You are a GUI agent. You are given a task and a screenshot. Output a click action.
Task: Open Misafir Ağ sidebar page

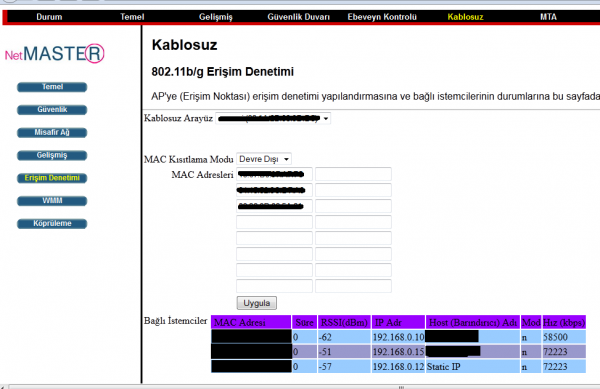pos(52,132)
